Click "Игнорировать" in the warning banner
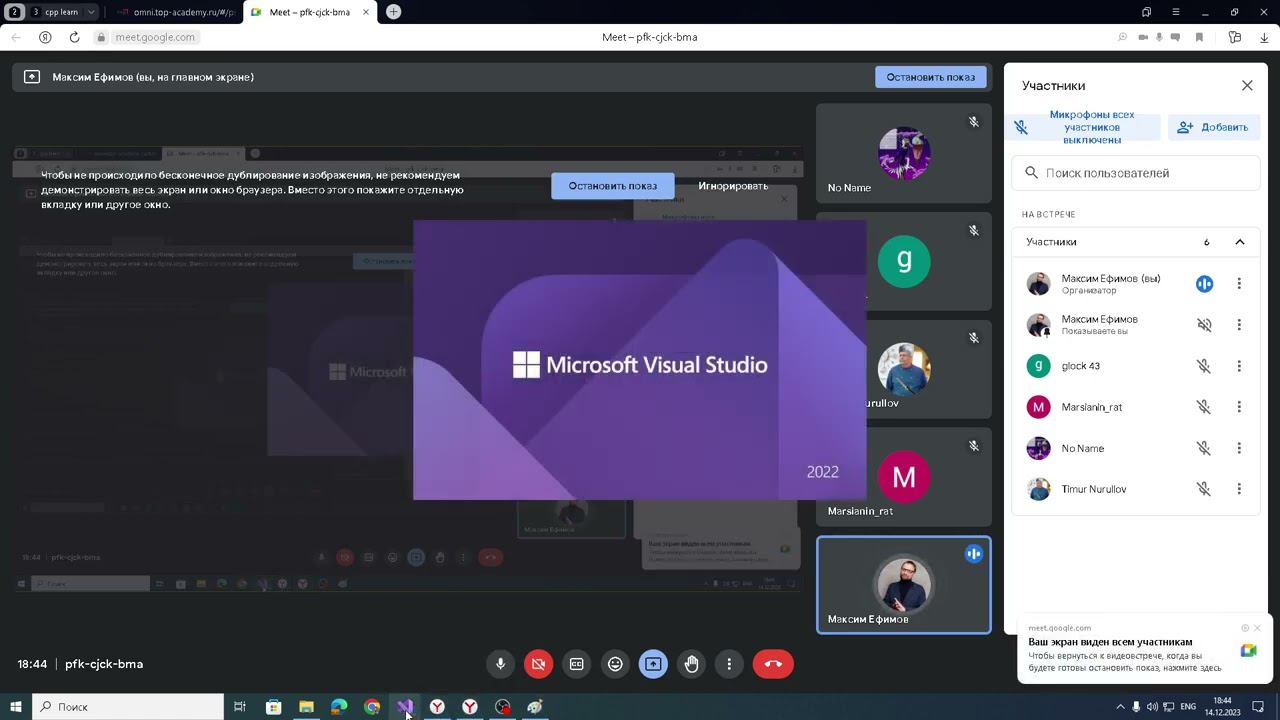 (733, 186)
